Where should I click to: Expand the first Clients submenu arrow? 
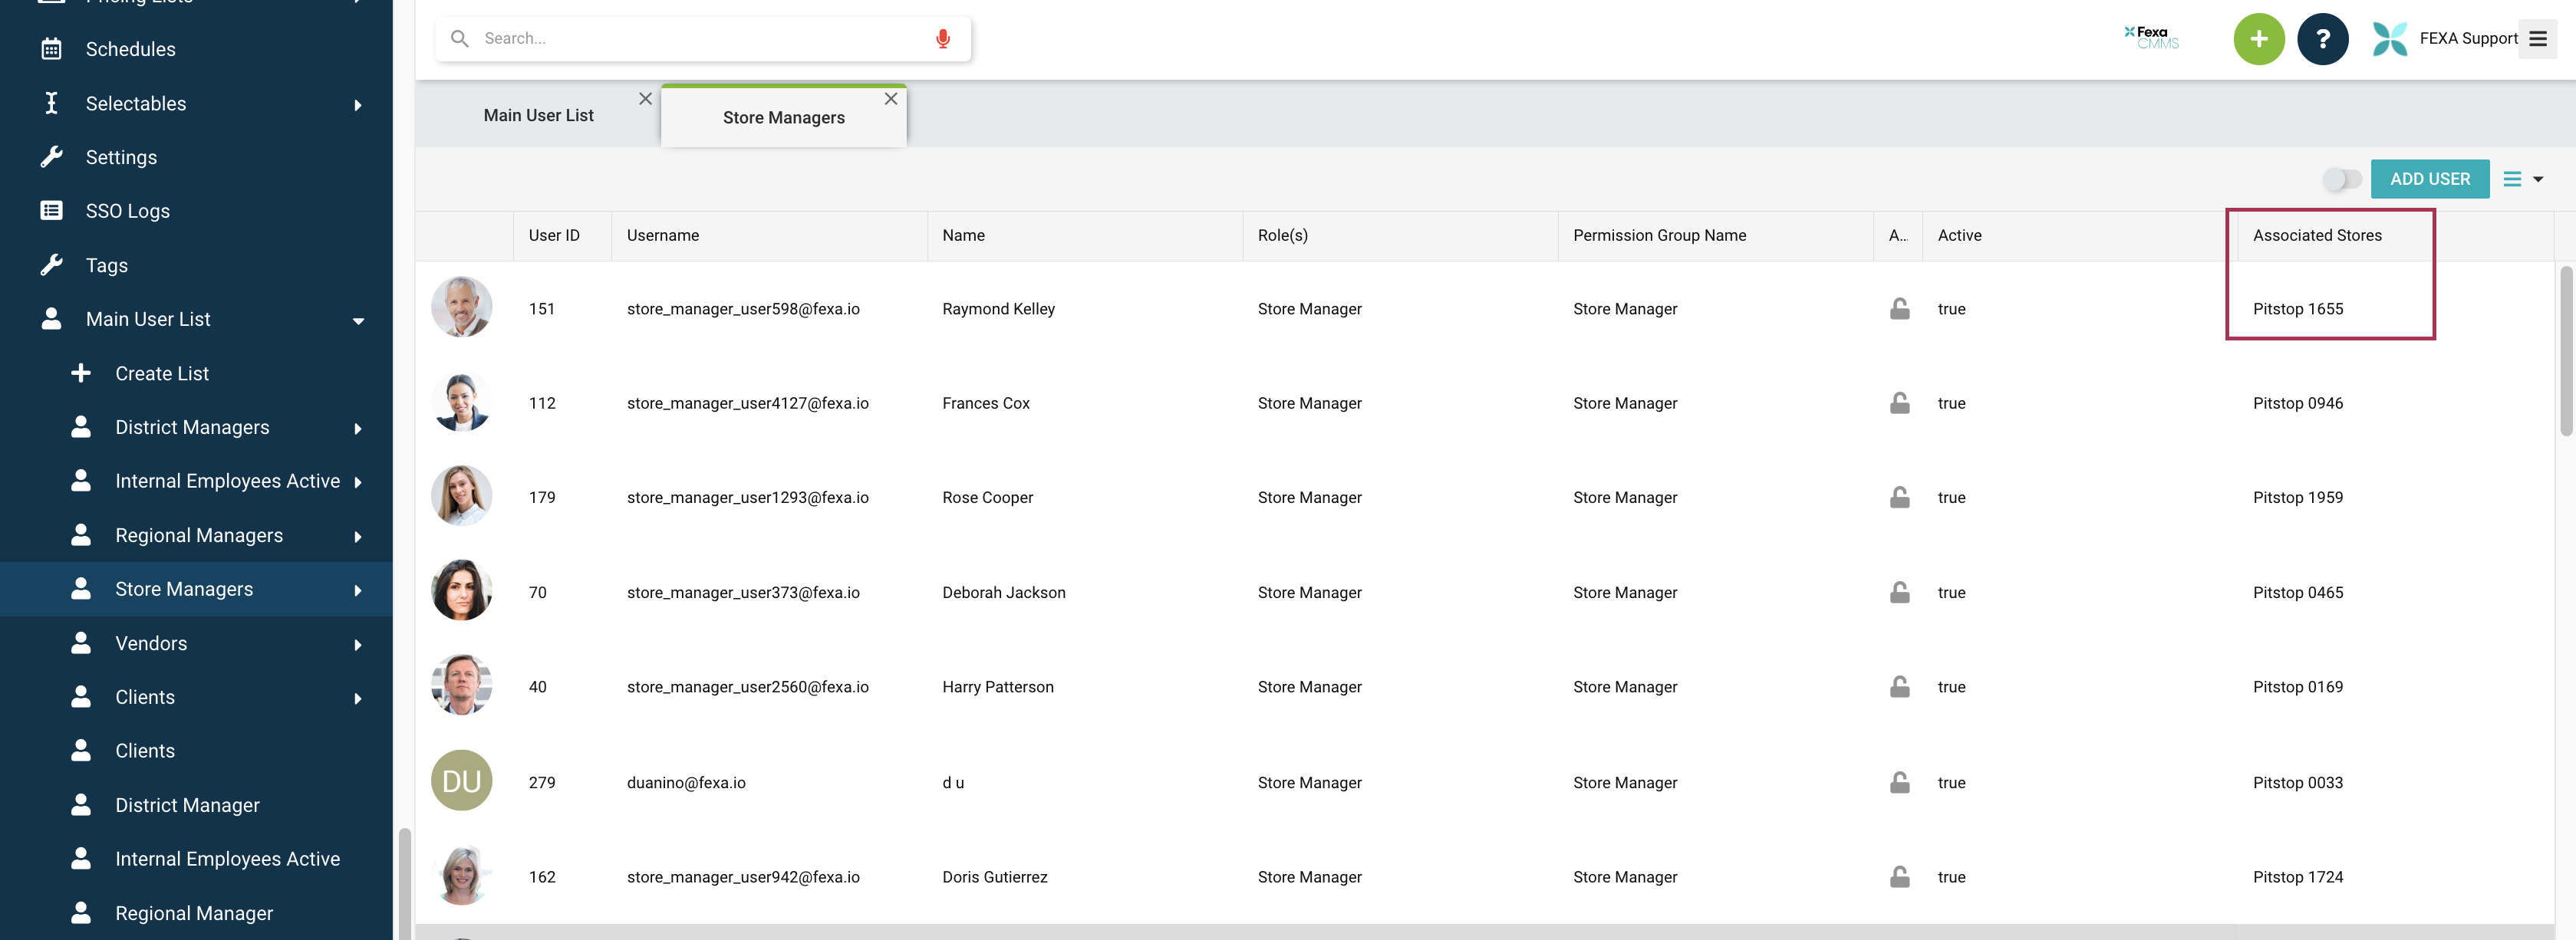click(x=358, y=699)
